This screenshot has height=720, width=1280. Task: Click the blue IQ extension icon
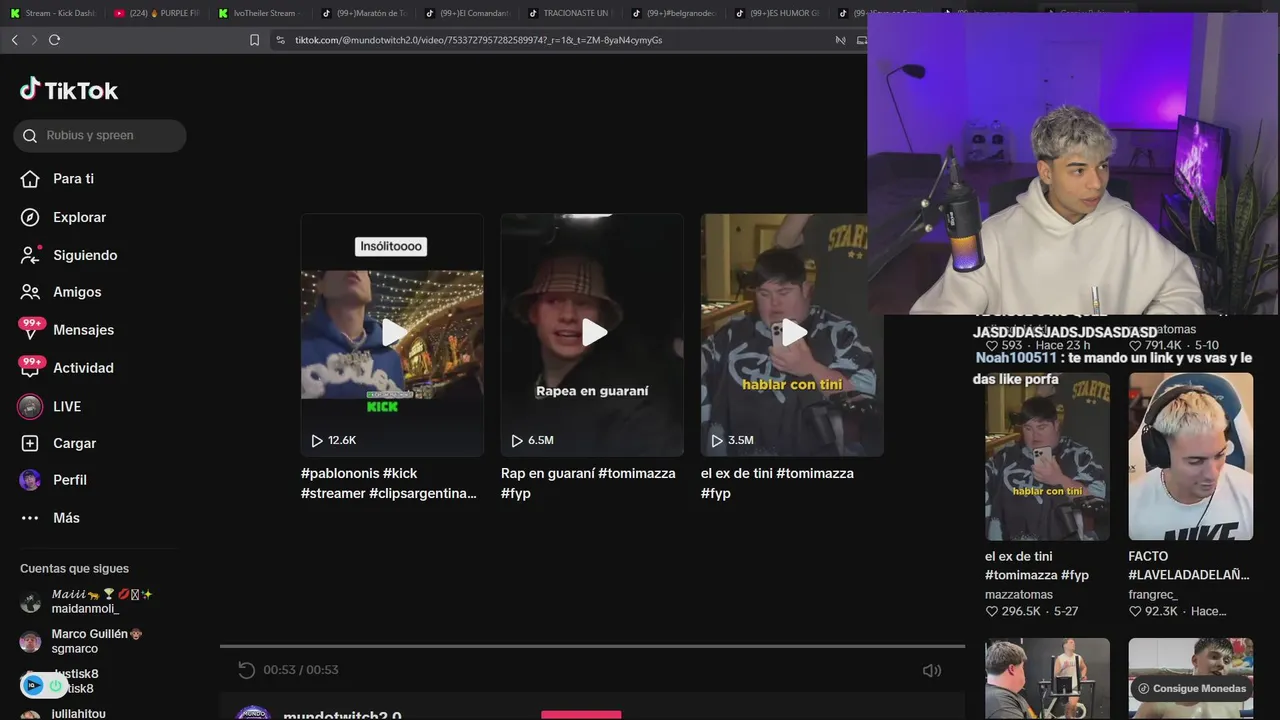33,686
